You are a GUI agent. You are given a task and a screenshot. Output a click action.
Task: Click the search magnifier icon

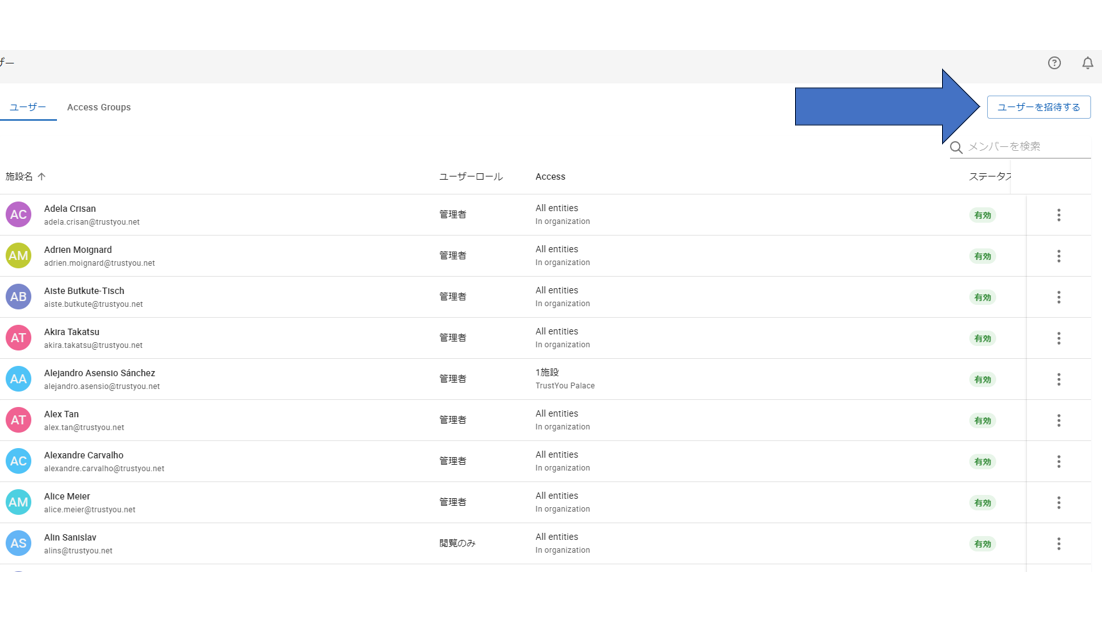[956, 147]
